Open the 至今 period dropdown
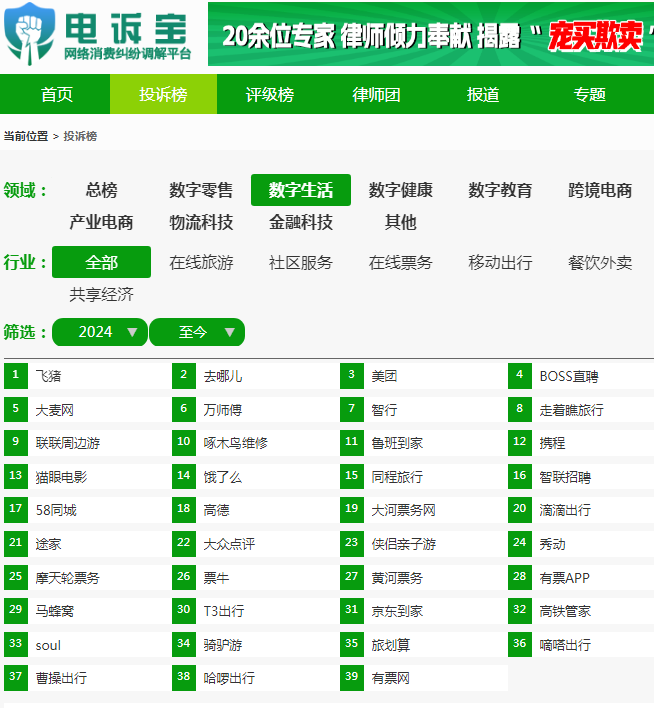The image size is (654, 708). click(197, 332)
